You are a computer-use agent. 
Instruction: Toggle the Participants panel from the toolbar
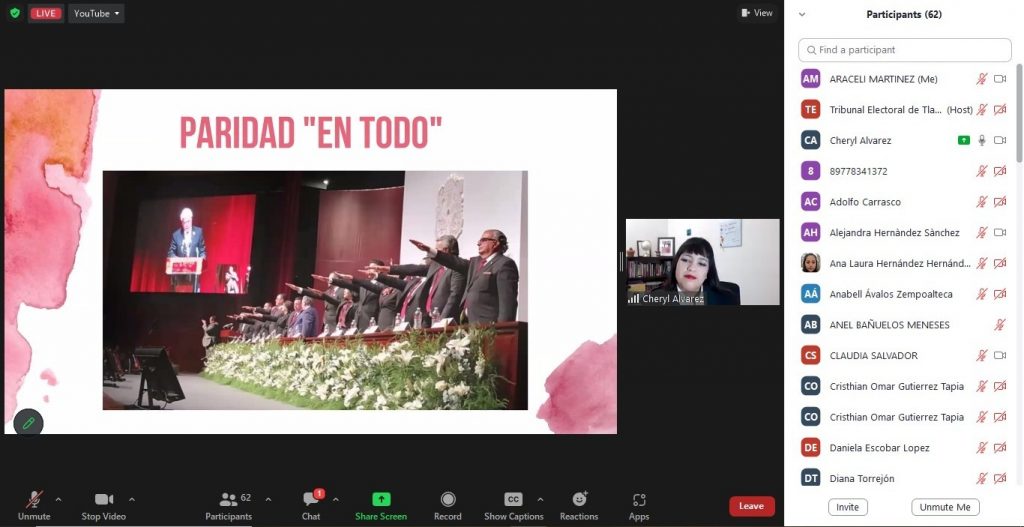[229, 499]
